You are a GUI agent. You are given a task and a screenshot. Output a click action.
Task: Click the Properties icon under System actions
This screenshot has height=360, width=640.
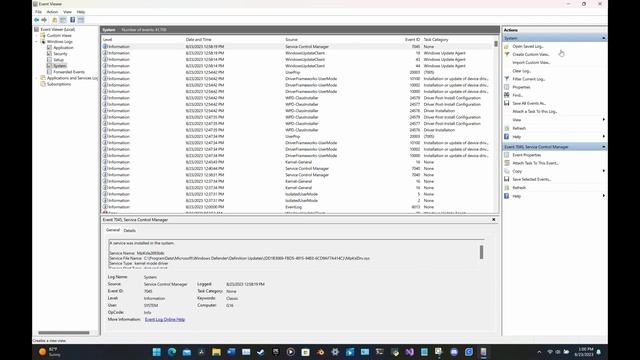pos(507,87)
